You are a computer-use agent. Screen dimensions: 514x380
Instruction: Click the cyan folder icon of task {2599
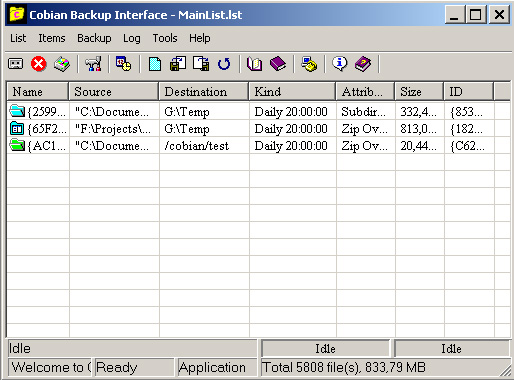[x=17, y=111]
